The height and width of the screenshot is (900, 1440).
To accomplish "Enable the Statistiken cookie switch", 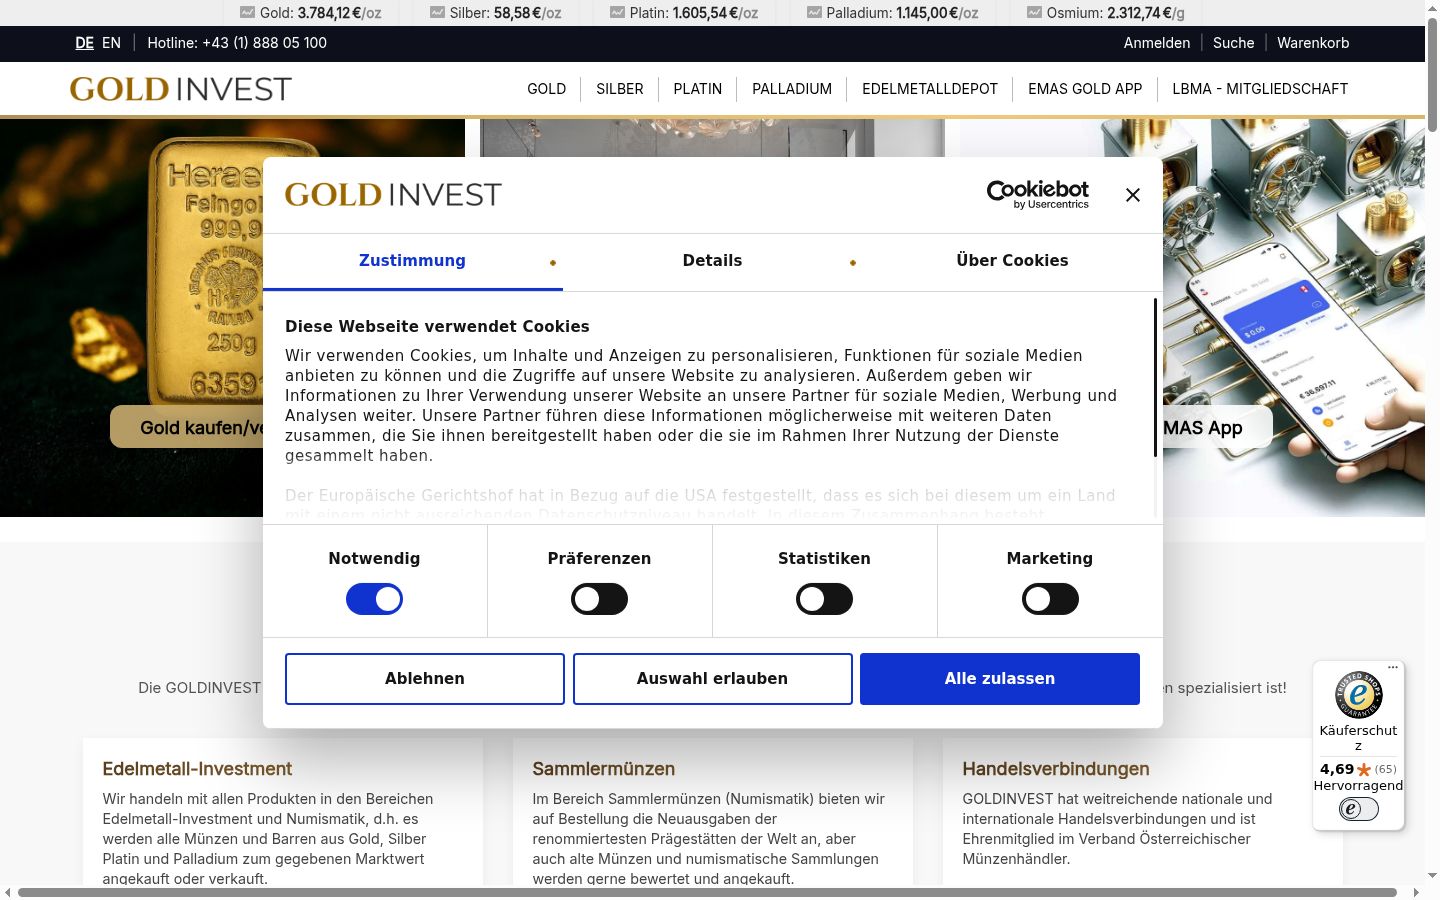I will pos(824,599).
